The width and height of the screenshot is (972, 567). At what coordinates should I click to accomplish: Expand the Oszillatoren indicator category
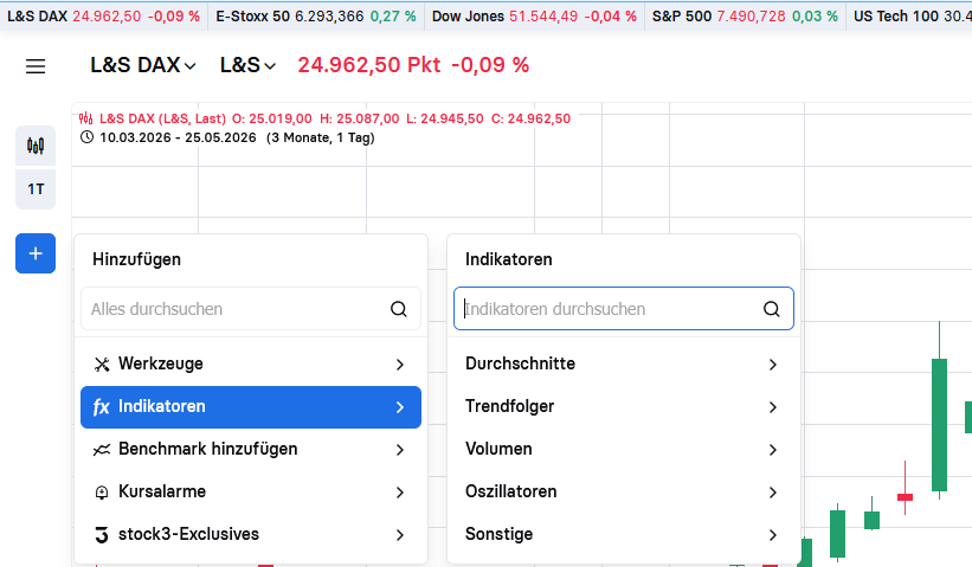coord(622,492)
